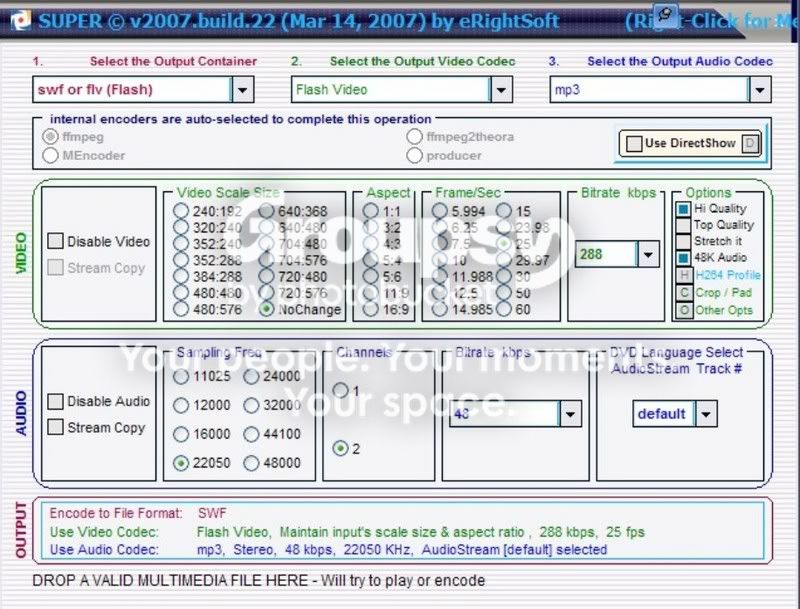This screenshot has width=800, height=609.
Task: Select the 16:9 aspect ratio
Action: pos(370,309)
